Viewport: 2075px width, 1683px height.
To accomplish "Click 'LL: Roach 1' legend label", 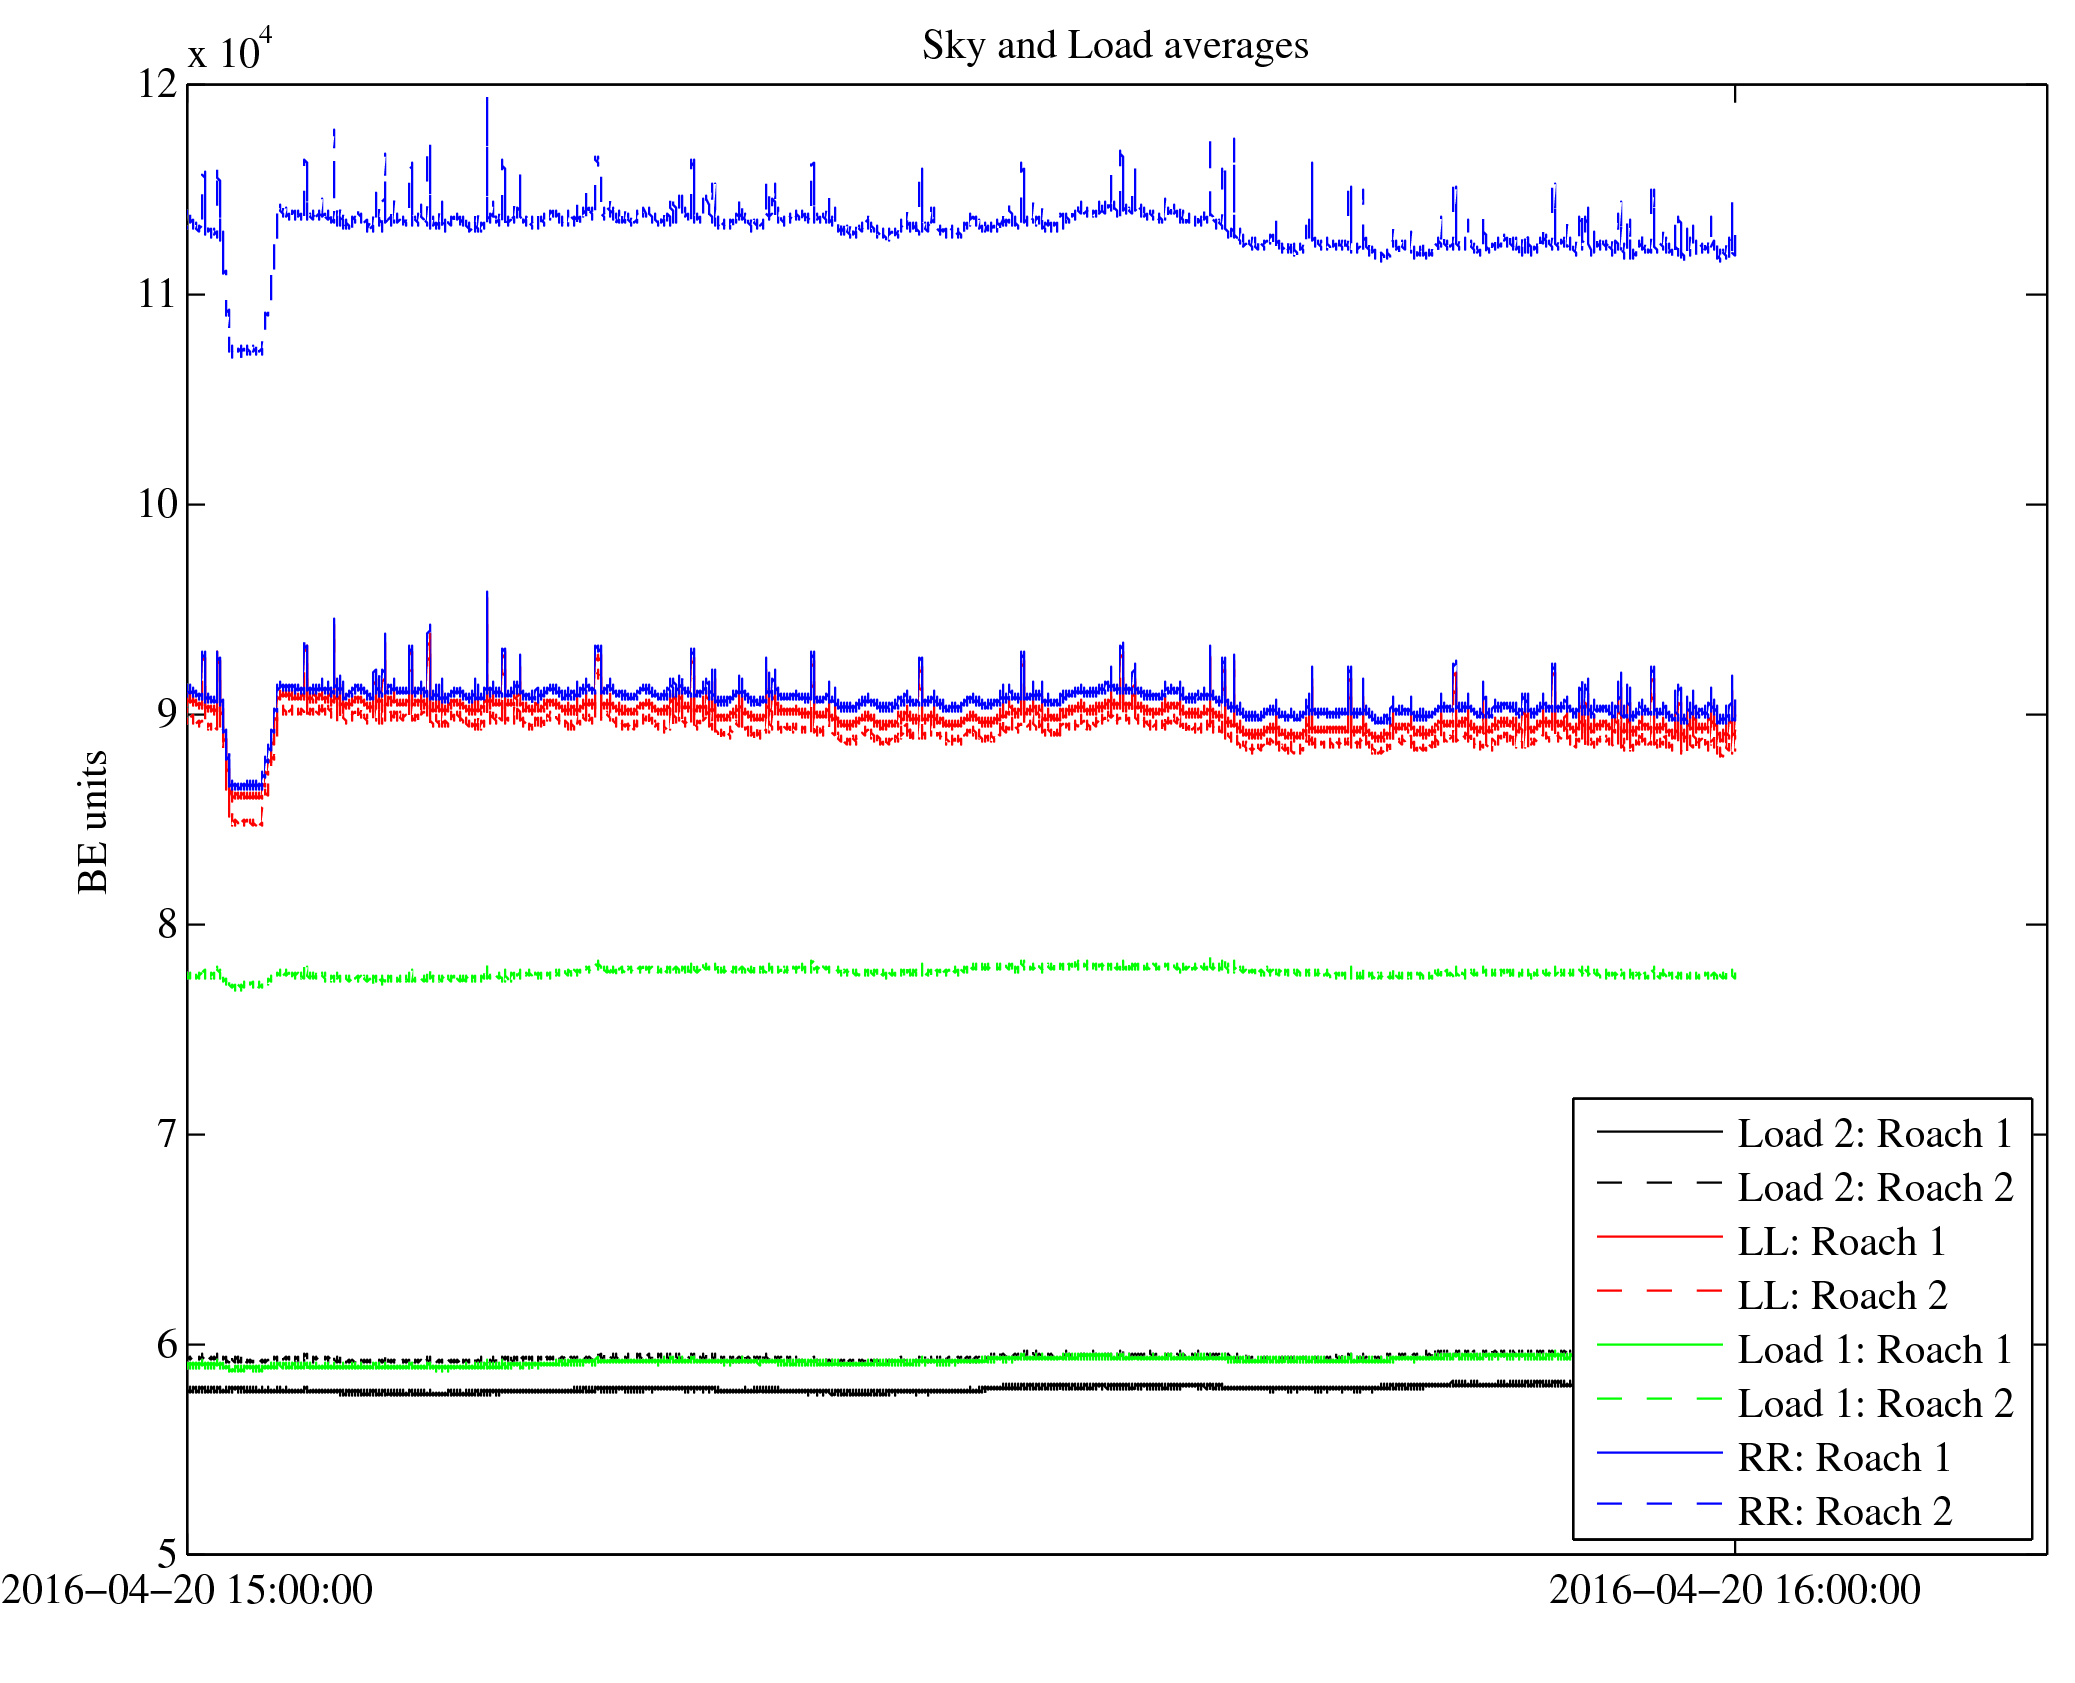I will point(1841,1242).
